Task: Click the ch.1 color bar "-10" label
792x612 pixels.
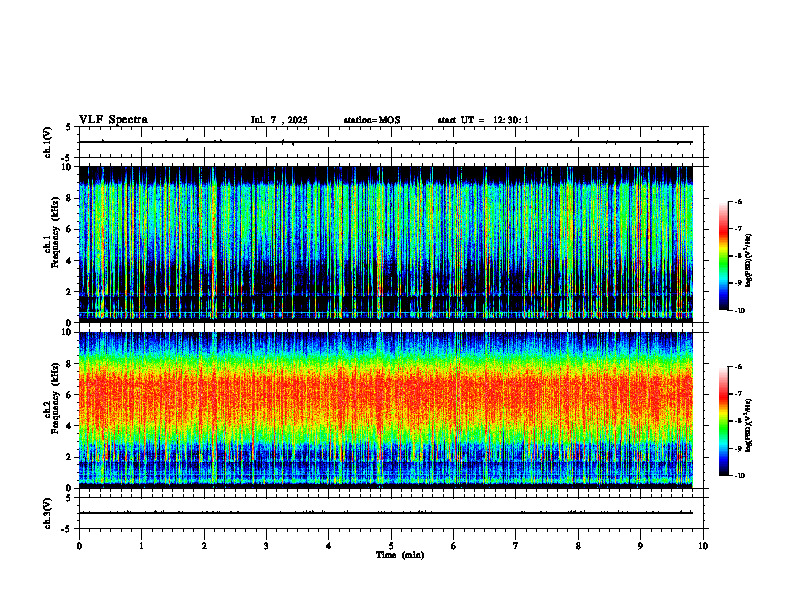Action: (x=739, y=311)
